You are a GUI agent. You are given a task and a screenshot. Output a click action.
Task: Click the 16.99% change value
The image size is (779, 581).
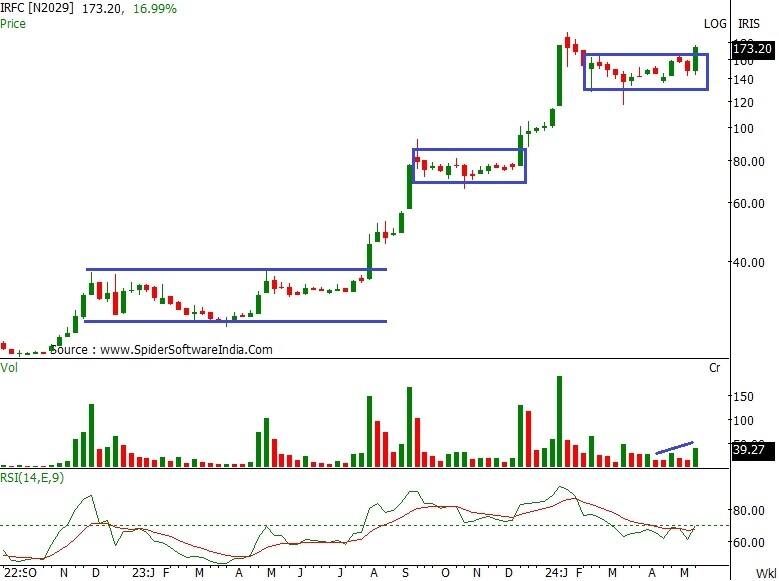(x=155, y=8)
